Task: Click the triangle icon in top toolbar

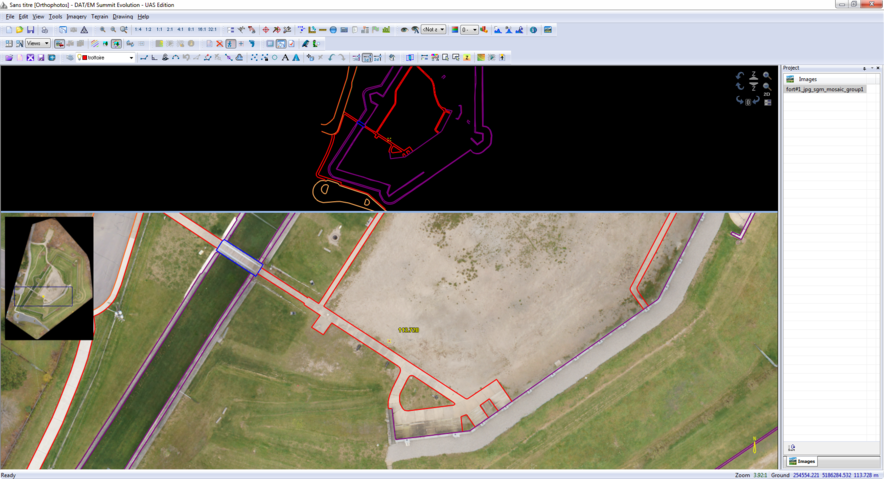Action: point(84,30)
